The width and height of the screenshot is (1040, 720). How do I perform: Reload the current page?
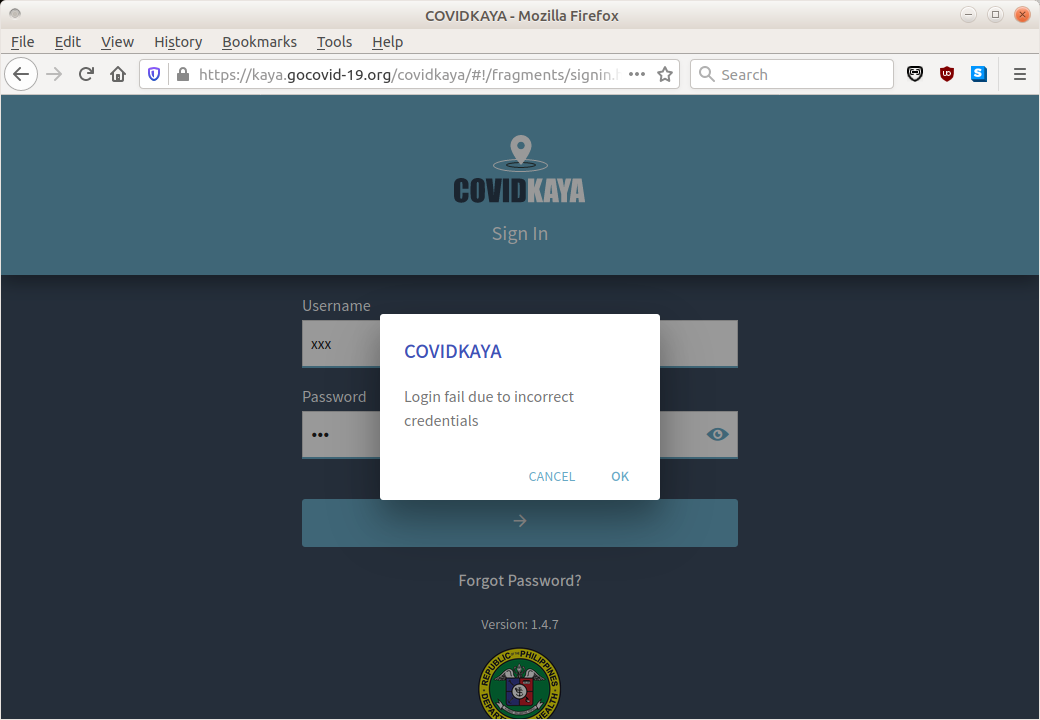coord(86,74)
